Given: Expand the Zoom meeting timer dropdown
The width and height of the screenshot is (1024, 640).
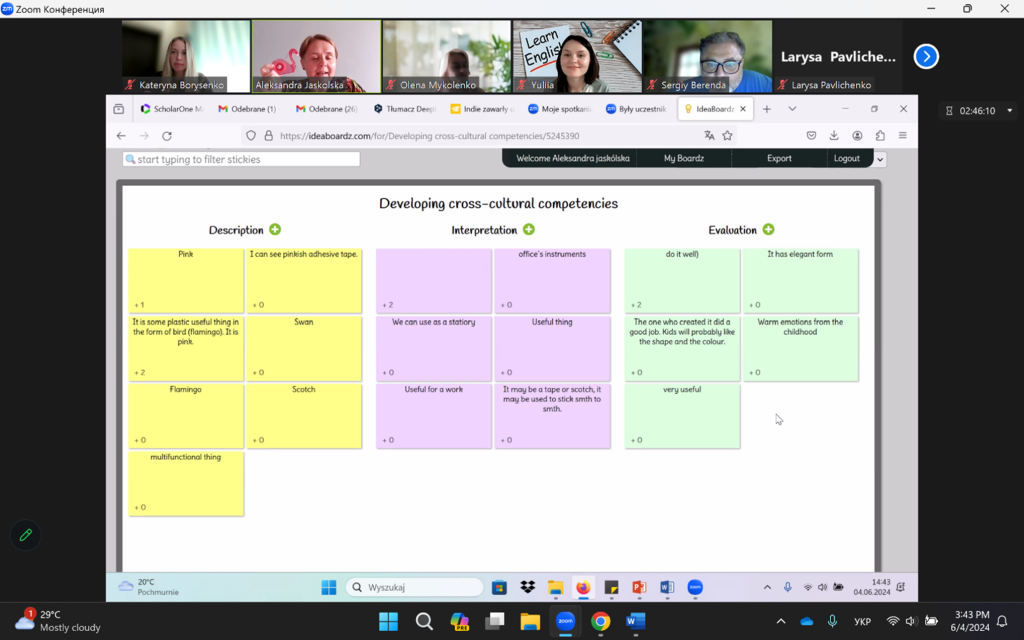Looking at the screenshot, I should click(x=1009, y=111).
